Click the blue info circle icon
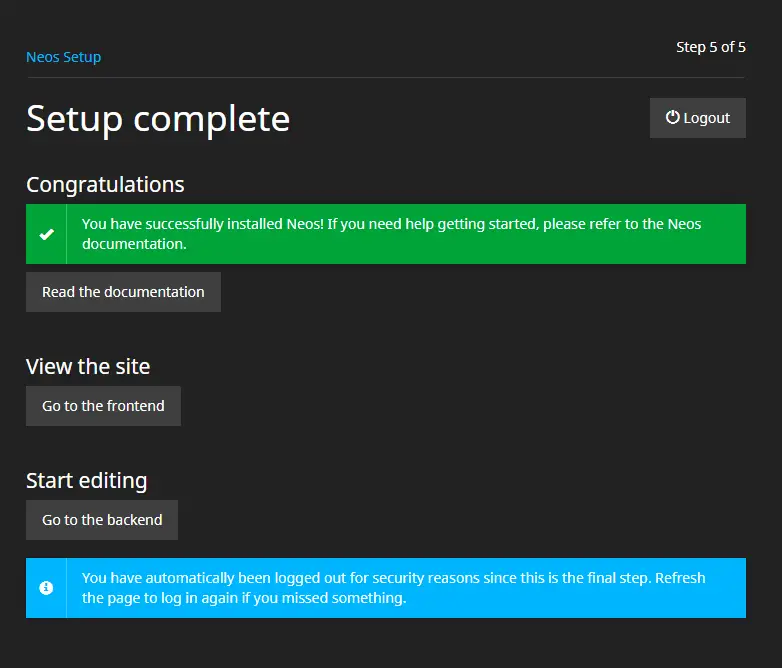This screenshot has width=782, height=668. [x=46, y=588]
